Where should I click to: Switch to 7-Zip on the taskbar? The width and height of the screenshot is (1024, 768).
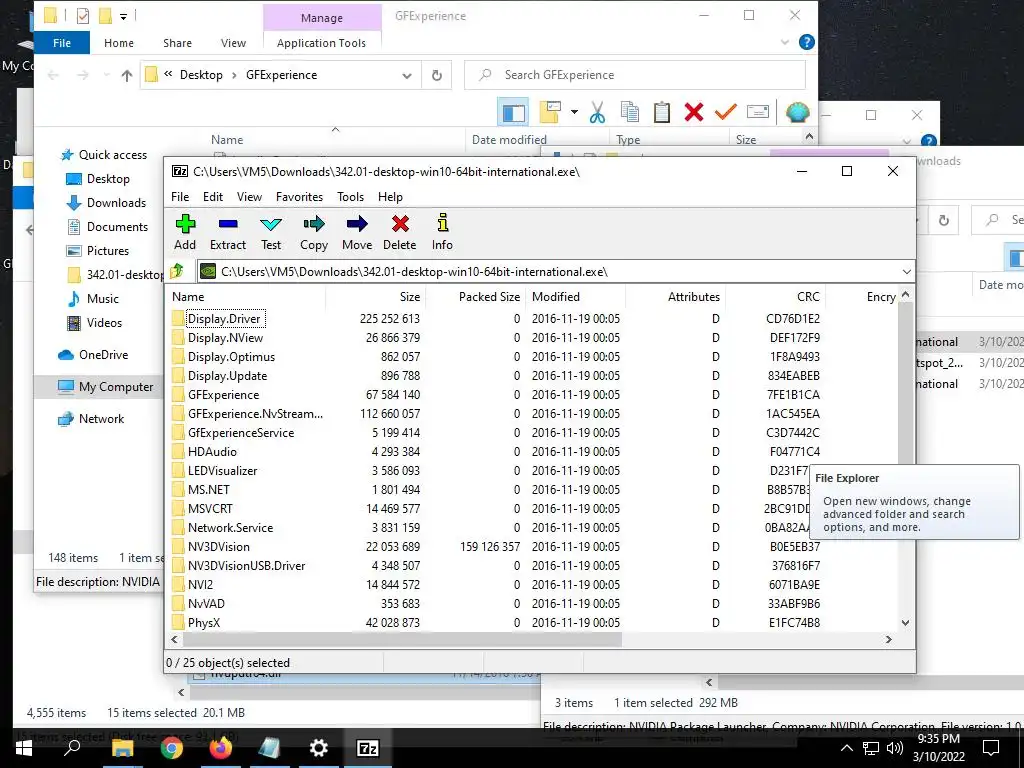tap(368, 748)
